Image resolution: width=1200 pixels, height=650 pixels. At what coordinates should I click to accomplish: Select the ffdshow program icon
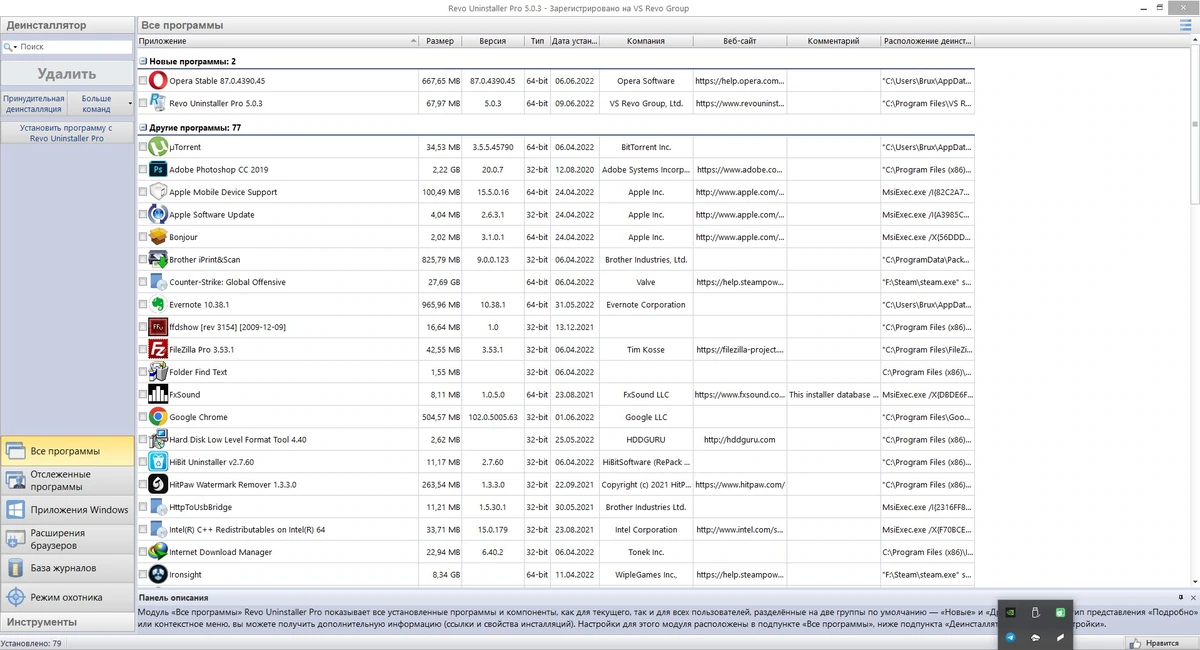click(x=158, y=327)
